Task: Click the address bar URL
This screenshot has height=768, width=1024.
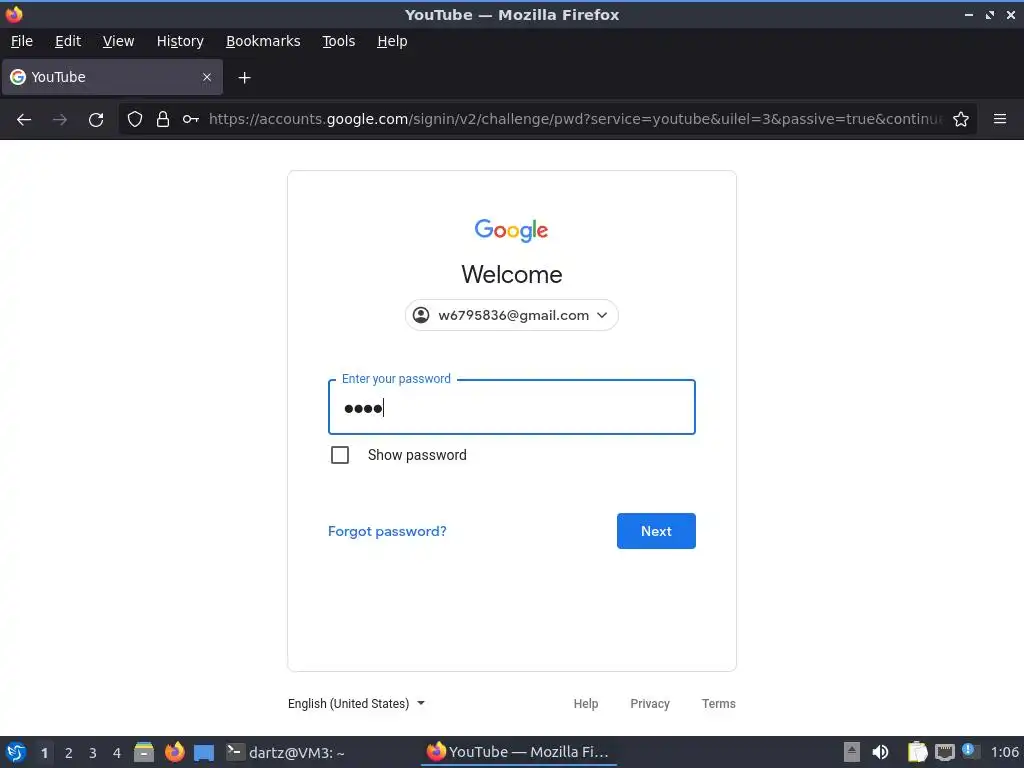Action: (575, 119)
